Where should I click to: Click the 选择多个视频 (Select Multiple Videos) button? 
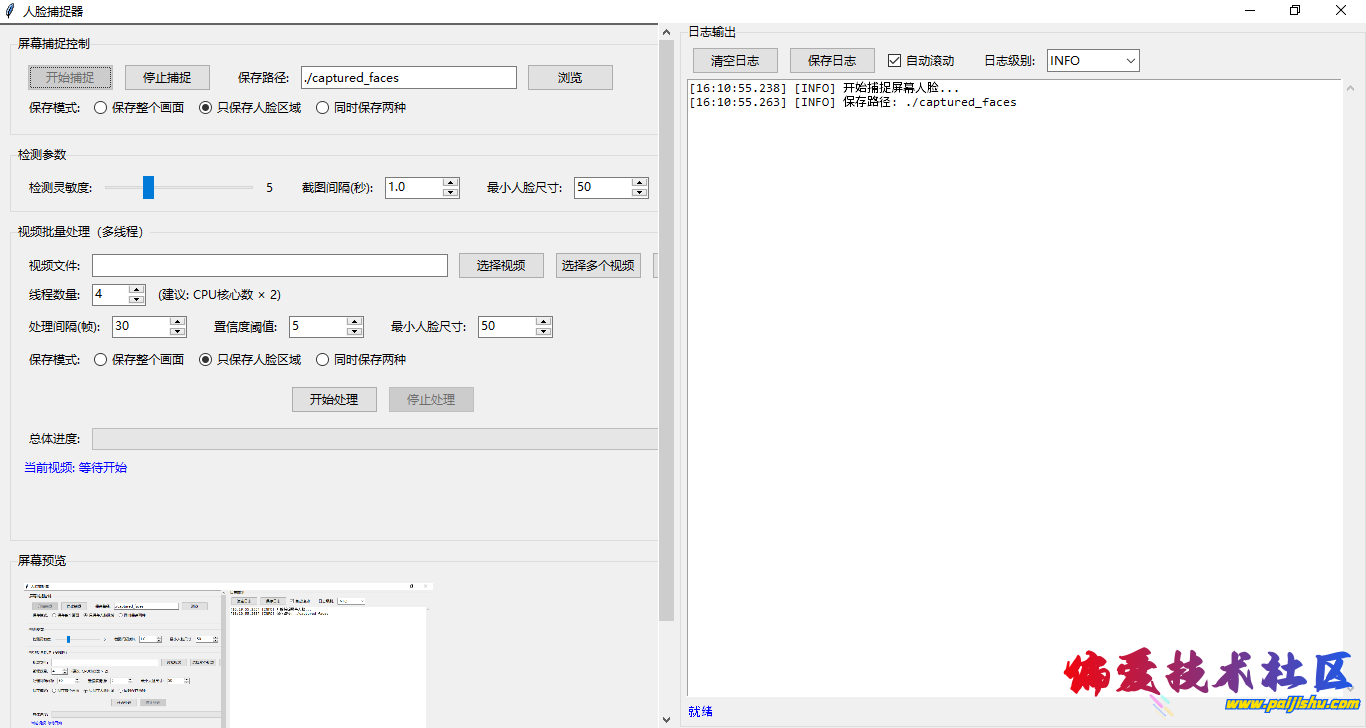(598, 265)
